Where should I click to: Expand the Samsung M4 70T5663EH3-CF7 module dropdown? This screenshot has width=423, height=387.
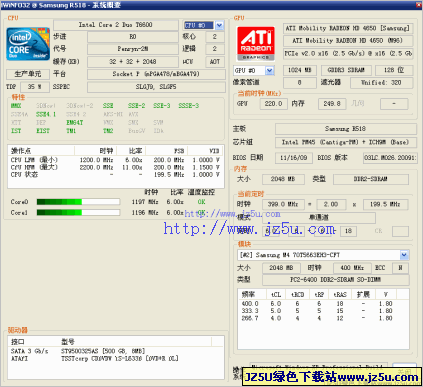pyautogui.click(x=404, y=255)
